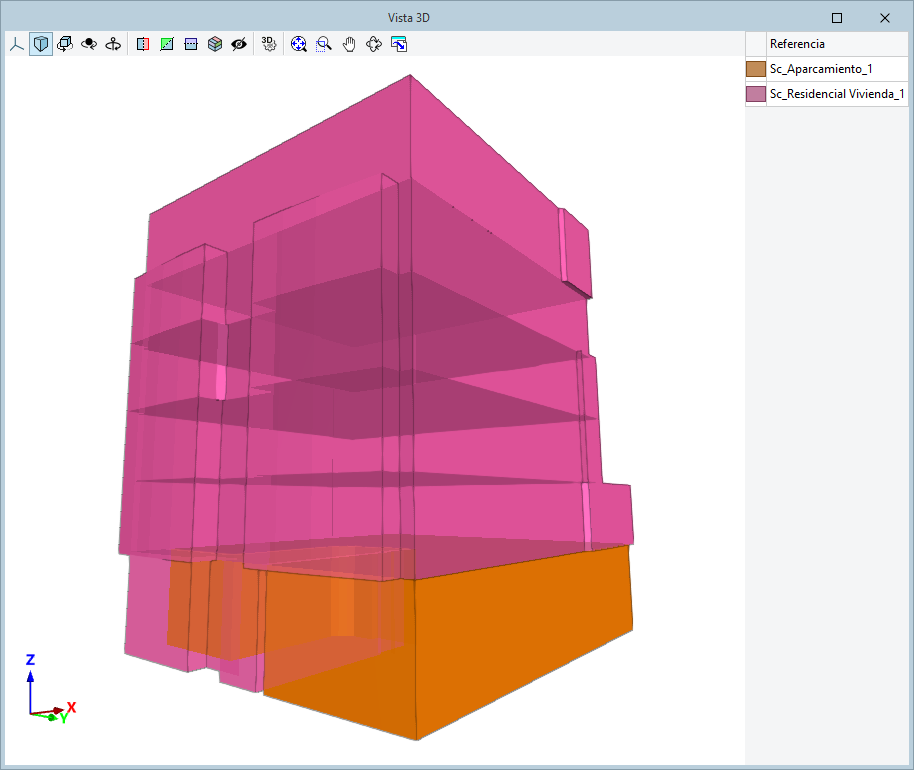914x770 pixels.
Task: Click the four-arrow move view icon
Action: (374, 44)
